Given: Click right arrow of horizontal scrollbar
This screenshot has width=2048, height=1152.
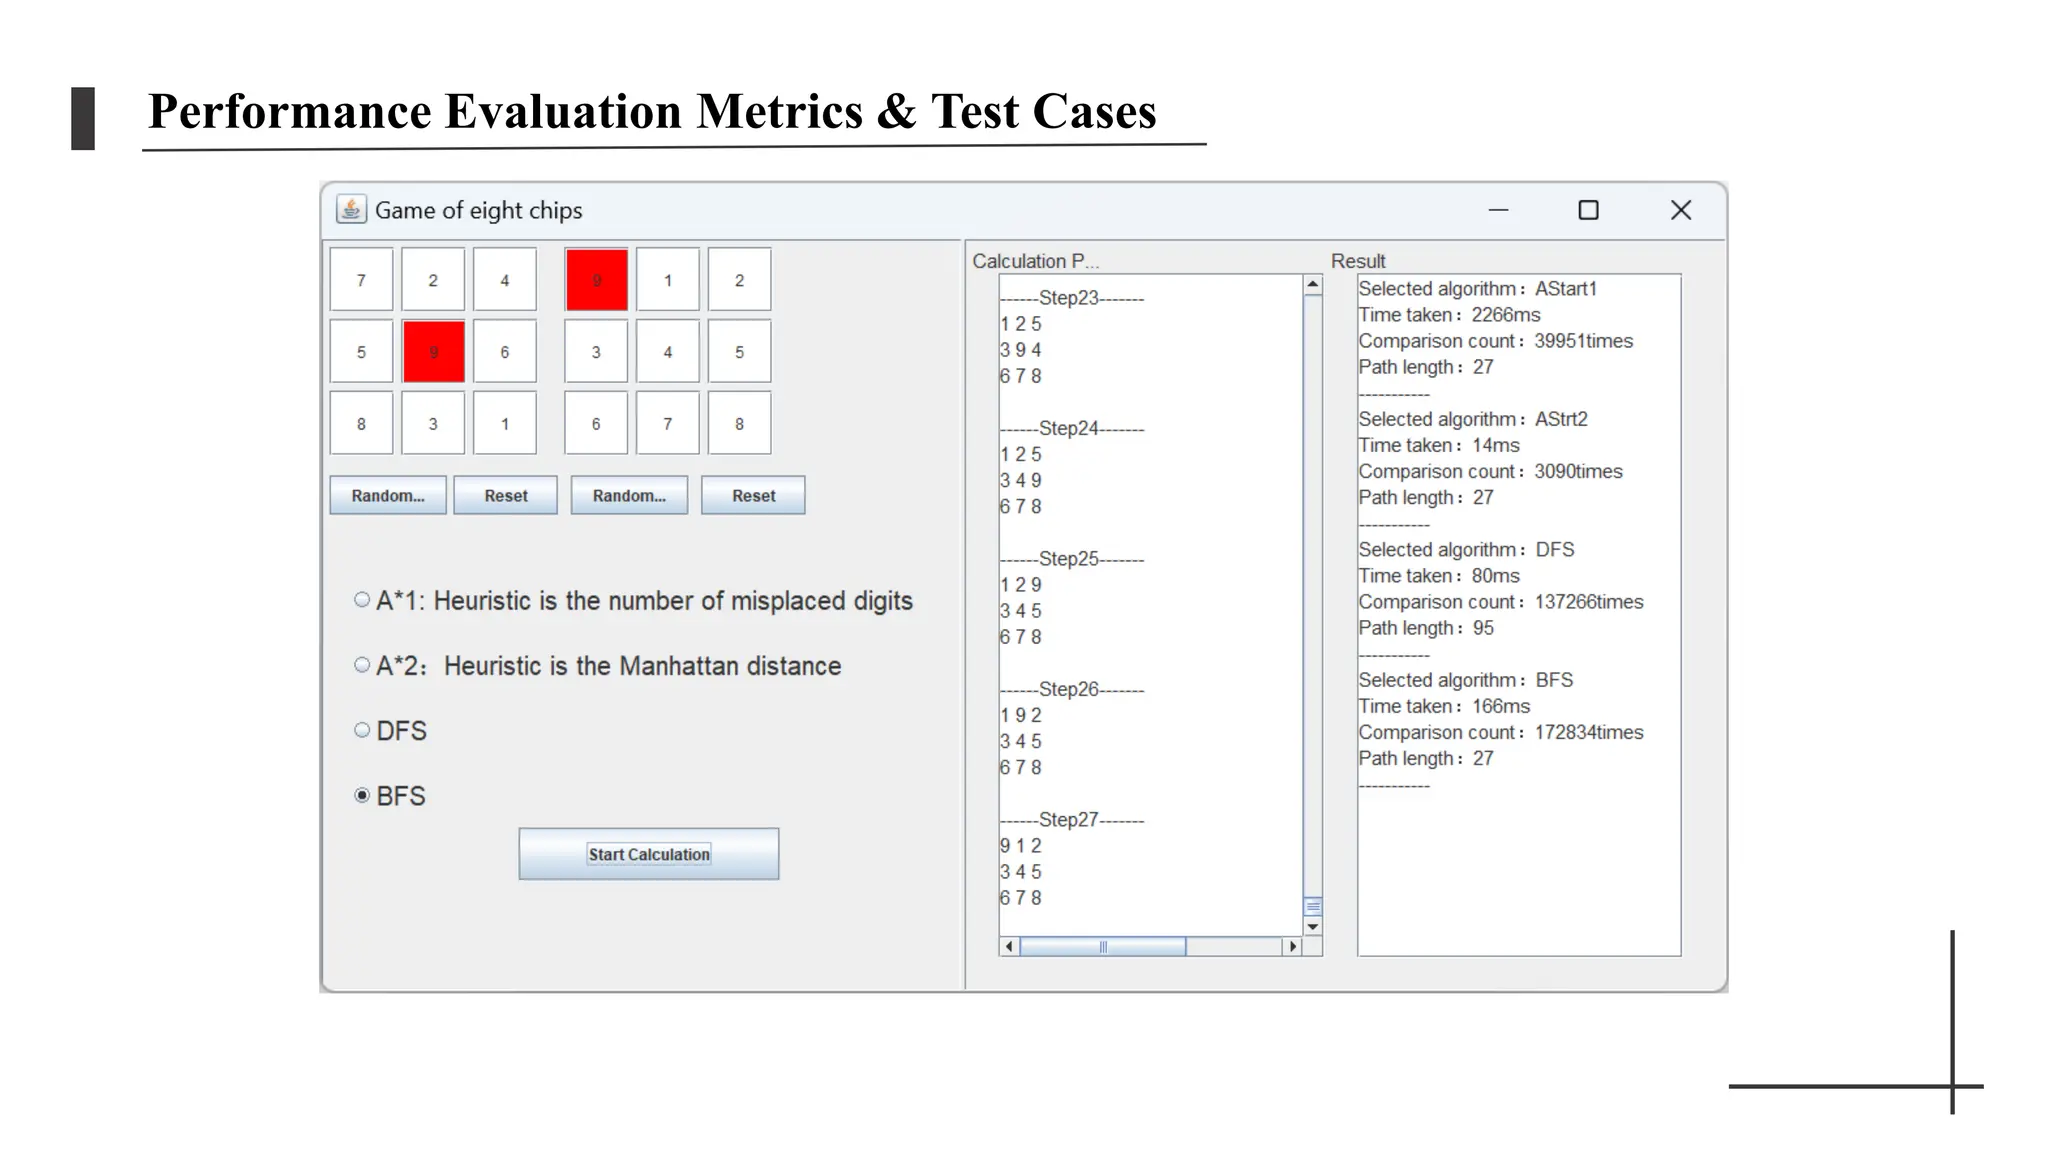Looking at the screenshot, I should click(x=1293, y=946).
